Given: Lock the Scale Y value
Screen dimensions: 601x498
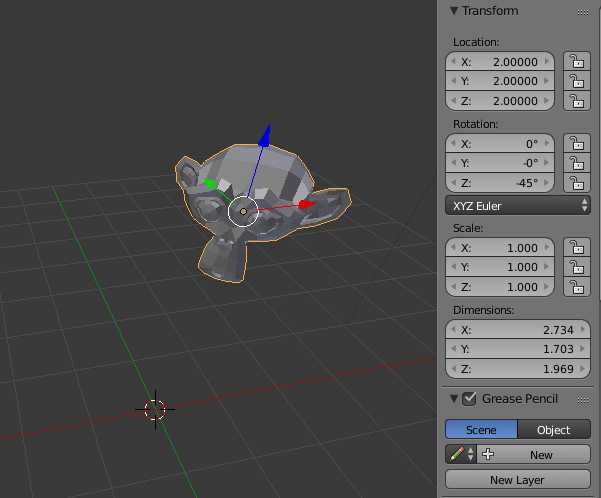Looking at the screenshot, I should [x=577, y=267].
